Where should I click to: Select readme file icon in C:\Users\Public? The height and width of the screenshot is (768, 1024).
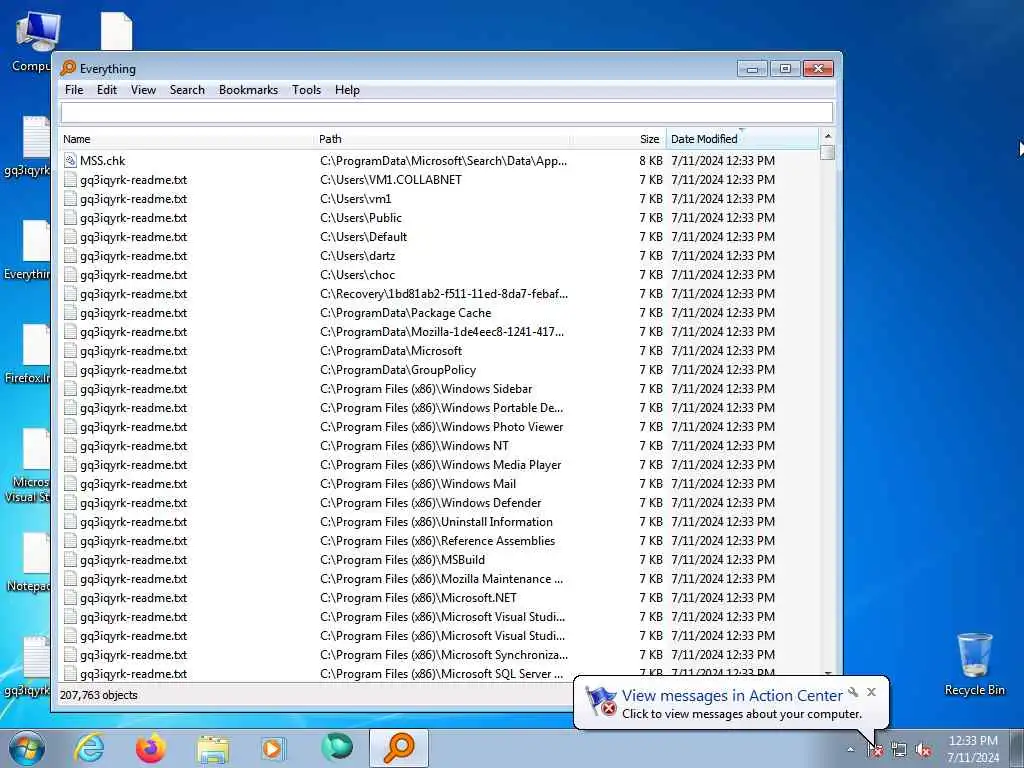click(x=71, y=217)
